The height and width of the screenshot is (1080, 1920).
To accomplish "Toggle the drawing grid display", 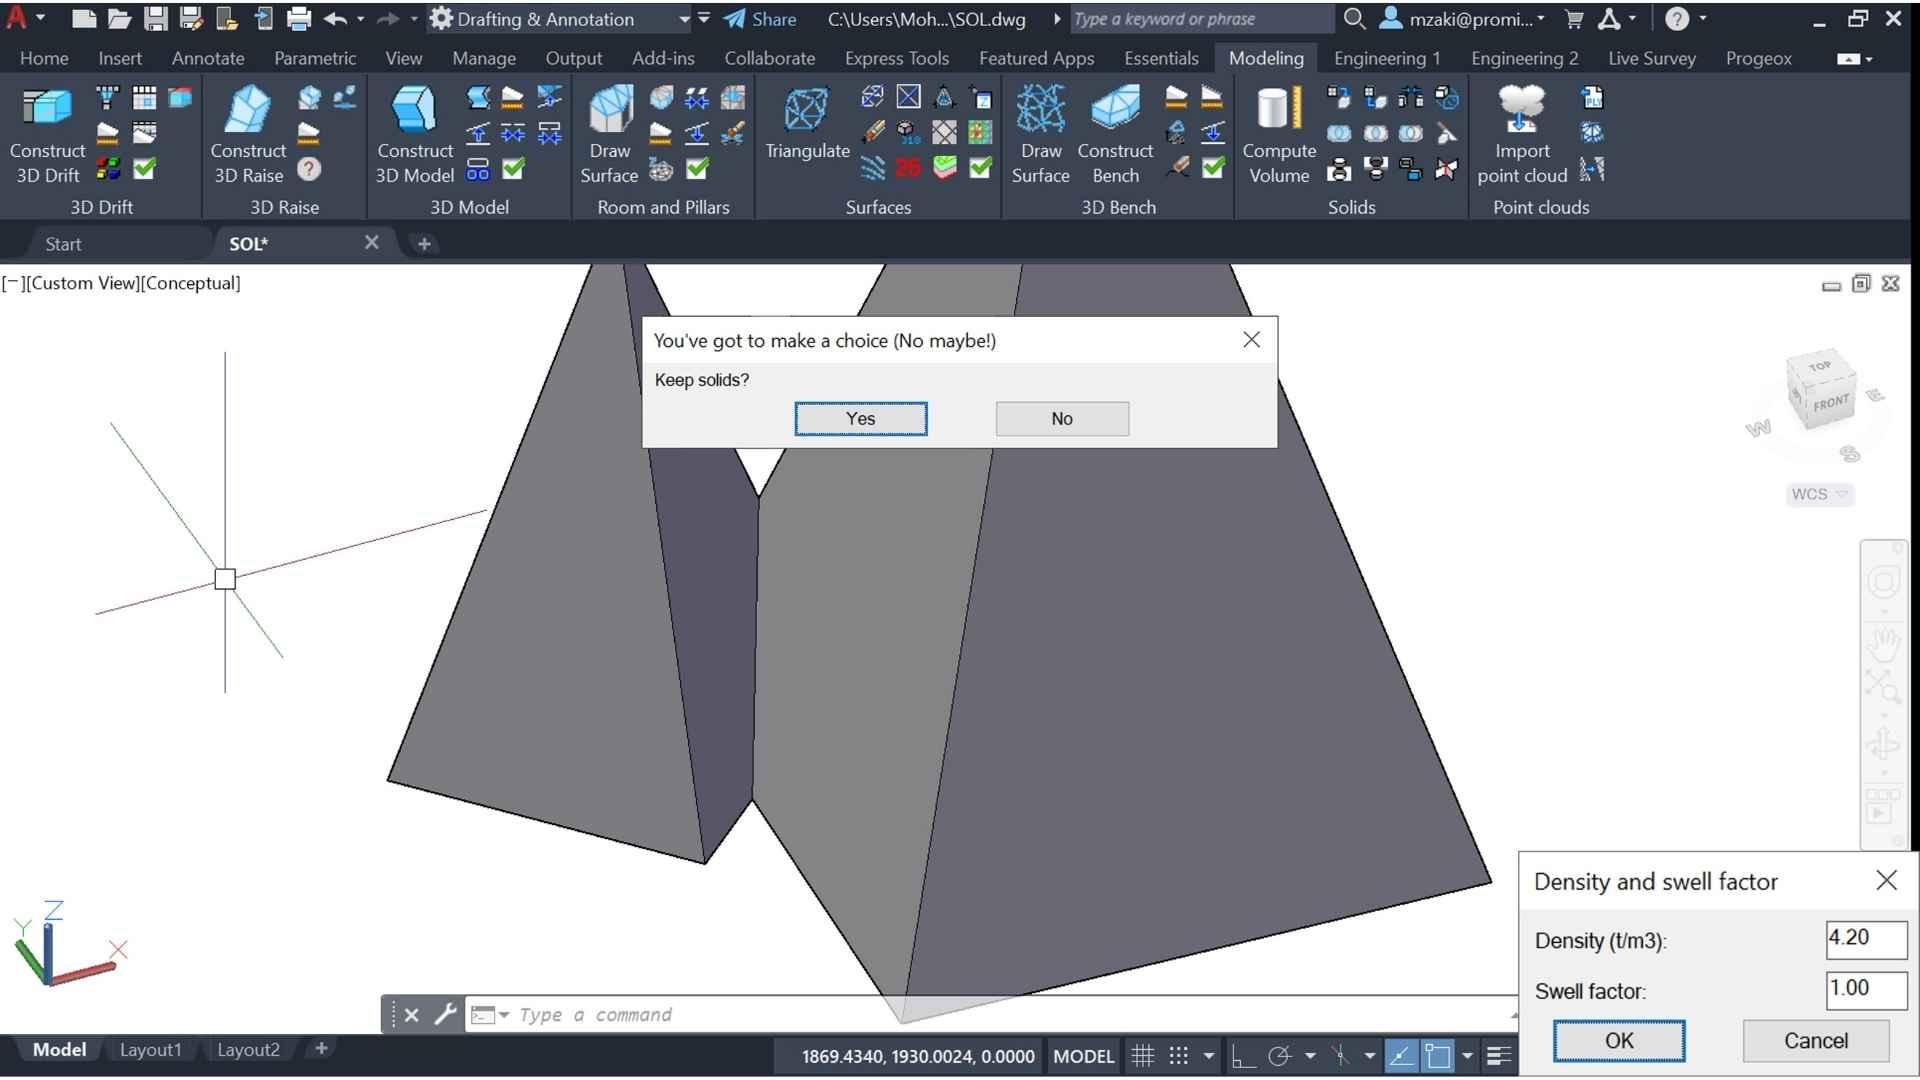I will click(x=1143, y=1056).
